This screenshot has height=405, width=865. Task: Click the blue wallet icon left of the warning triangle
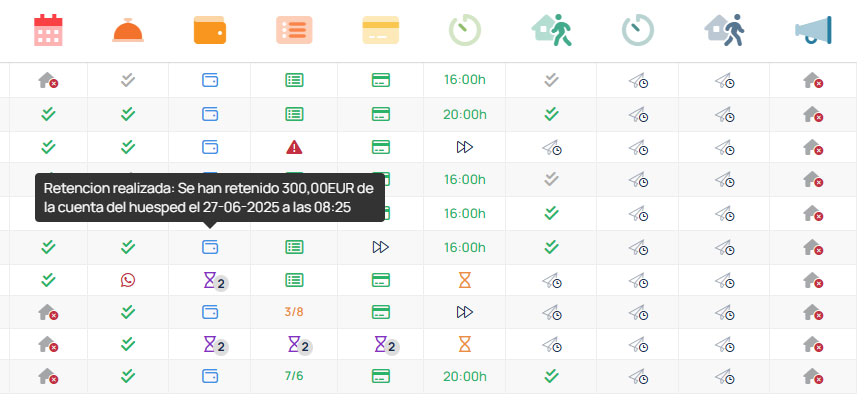[x=210, y=147]
